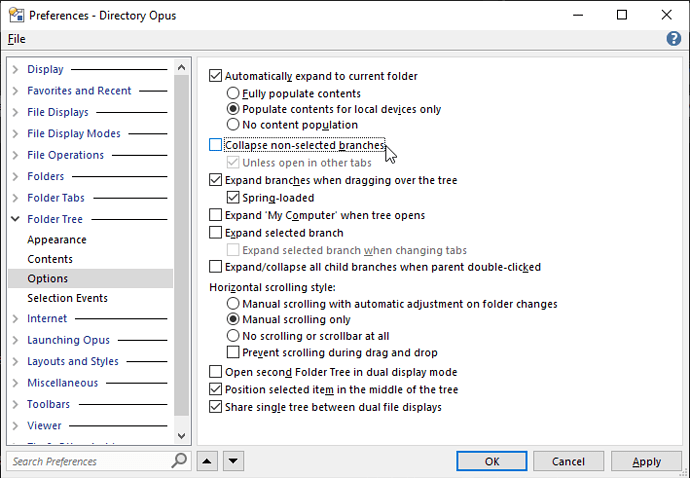The height and width of the screenshot is (478, 690).
Task: Open Selection Events page
Action: pos(67,298)
